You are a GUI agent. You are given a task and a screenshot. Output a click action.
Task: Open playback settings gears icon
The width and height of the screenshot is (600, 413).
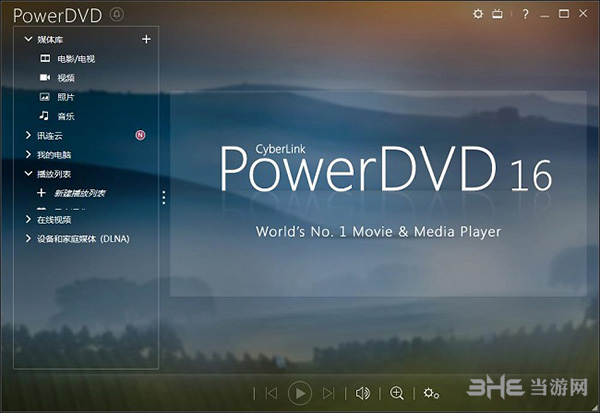coord(431,393)
